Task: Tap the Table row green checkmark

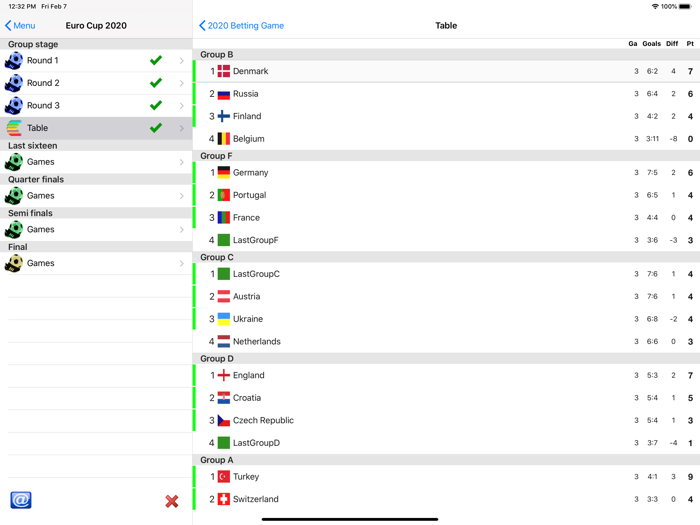Action: tap(156, 128)
